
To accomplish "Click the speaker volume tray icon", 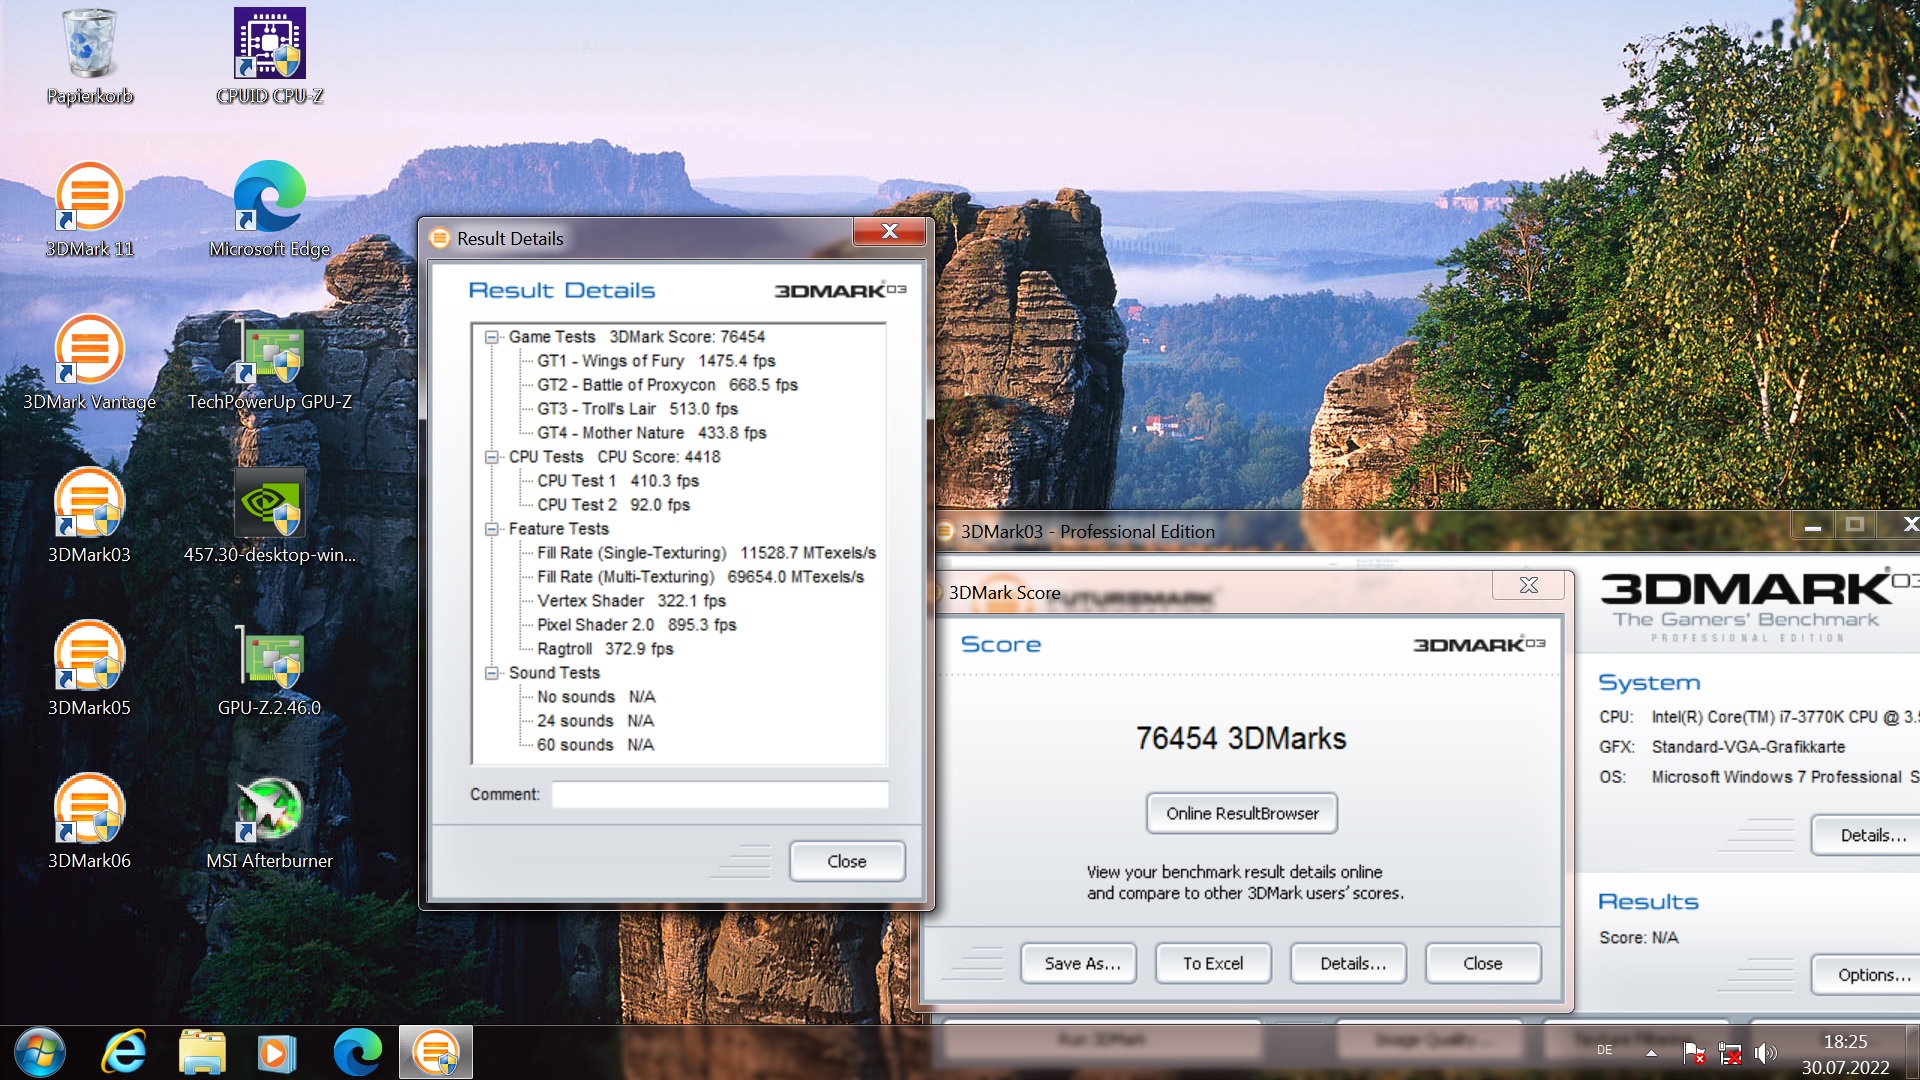I will pyautogui.click(x=1766, y=1052).
